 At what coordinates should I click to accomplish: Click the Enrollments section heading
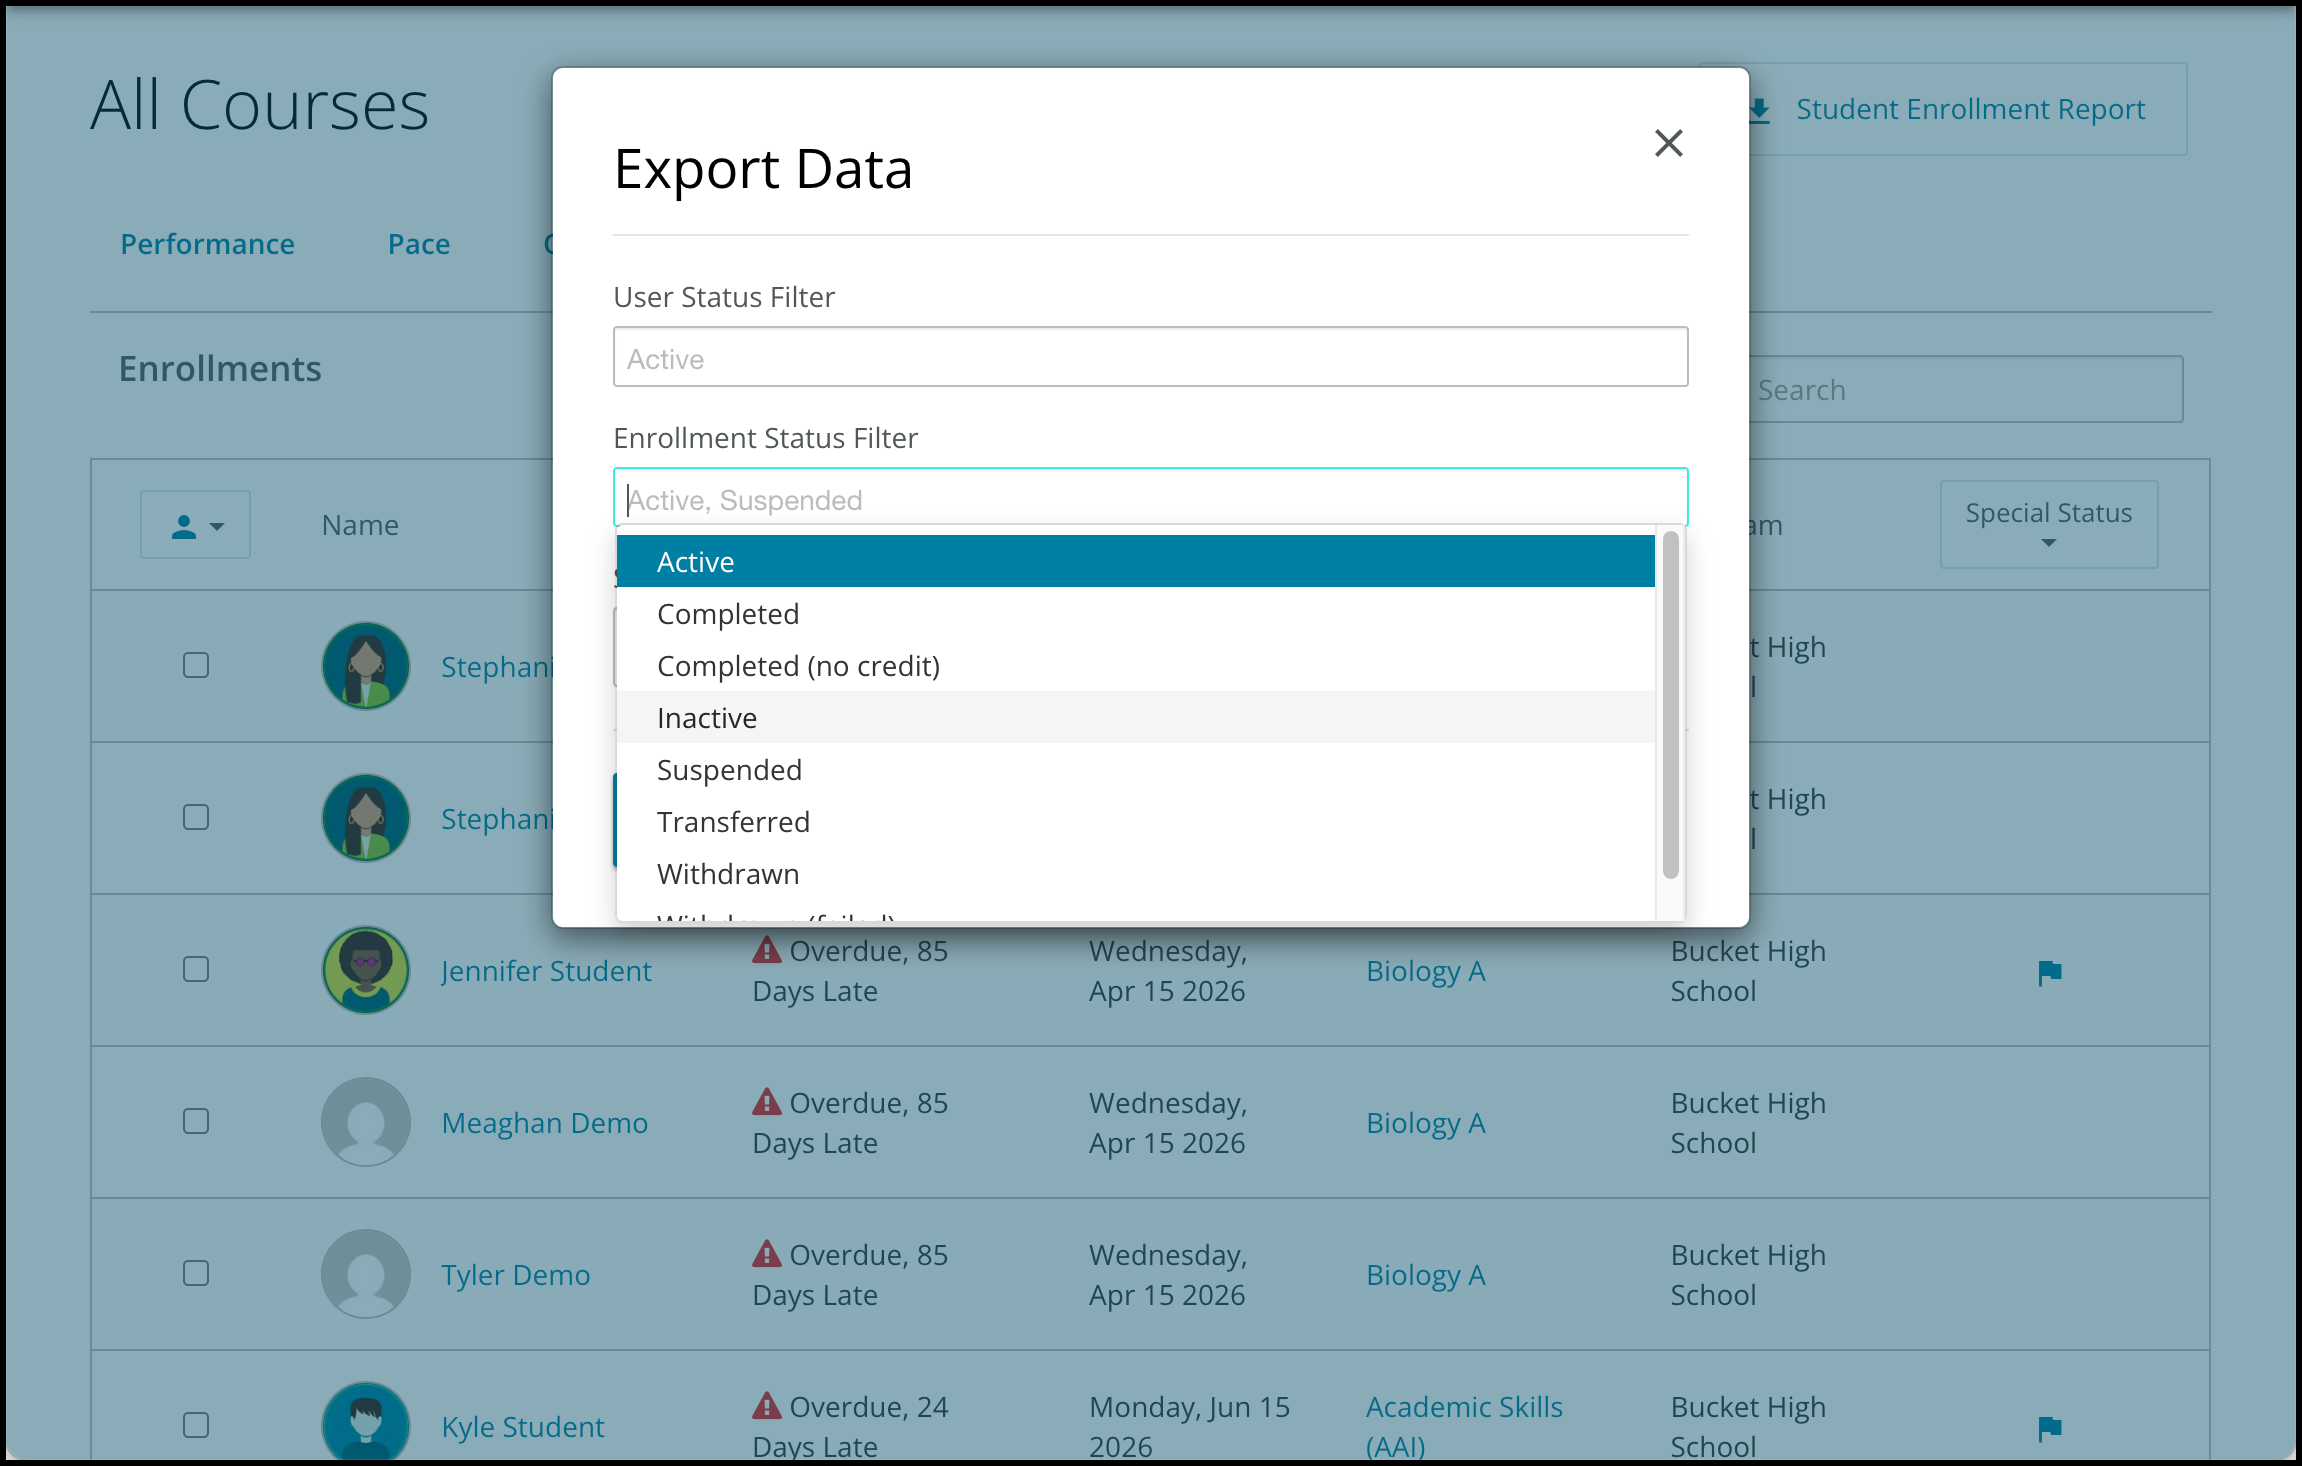tap(220, 369)
